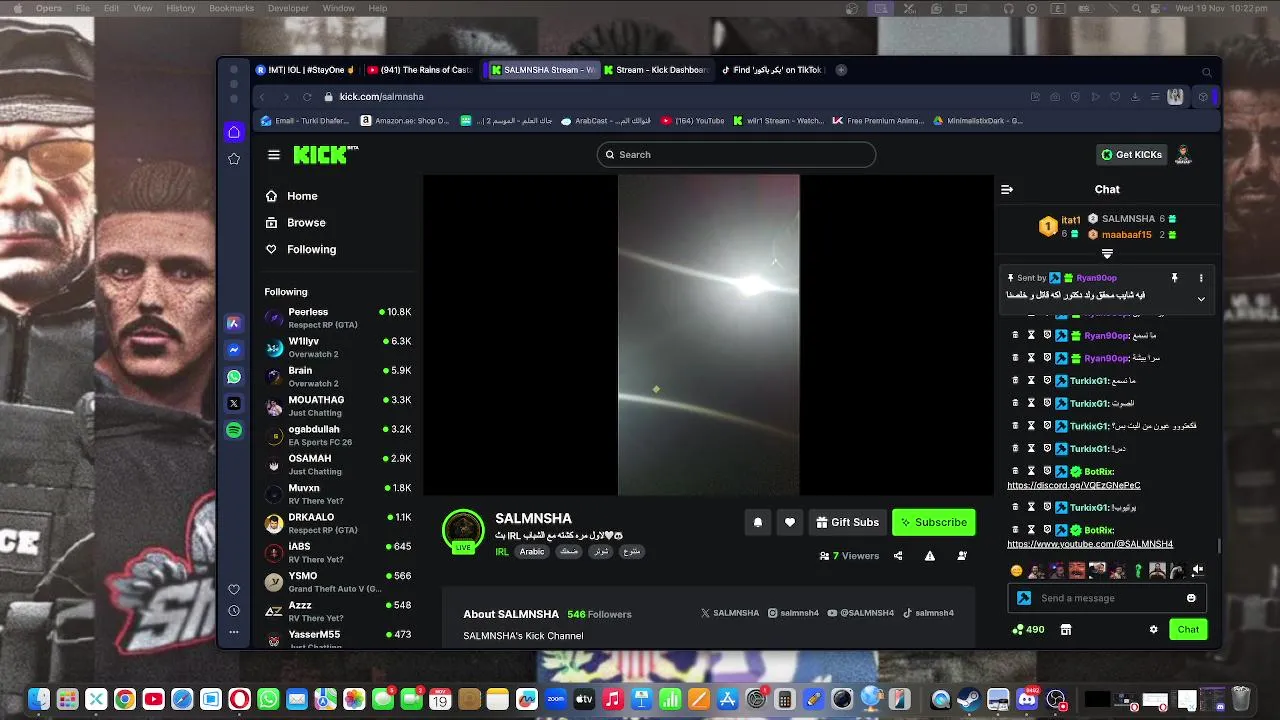Click the Gift Subs button
Screen dimensions: 1280x720
(x=847, y=522)
